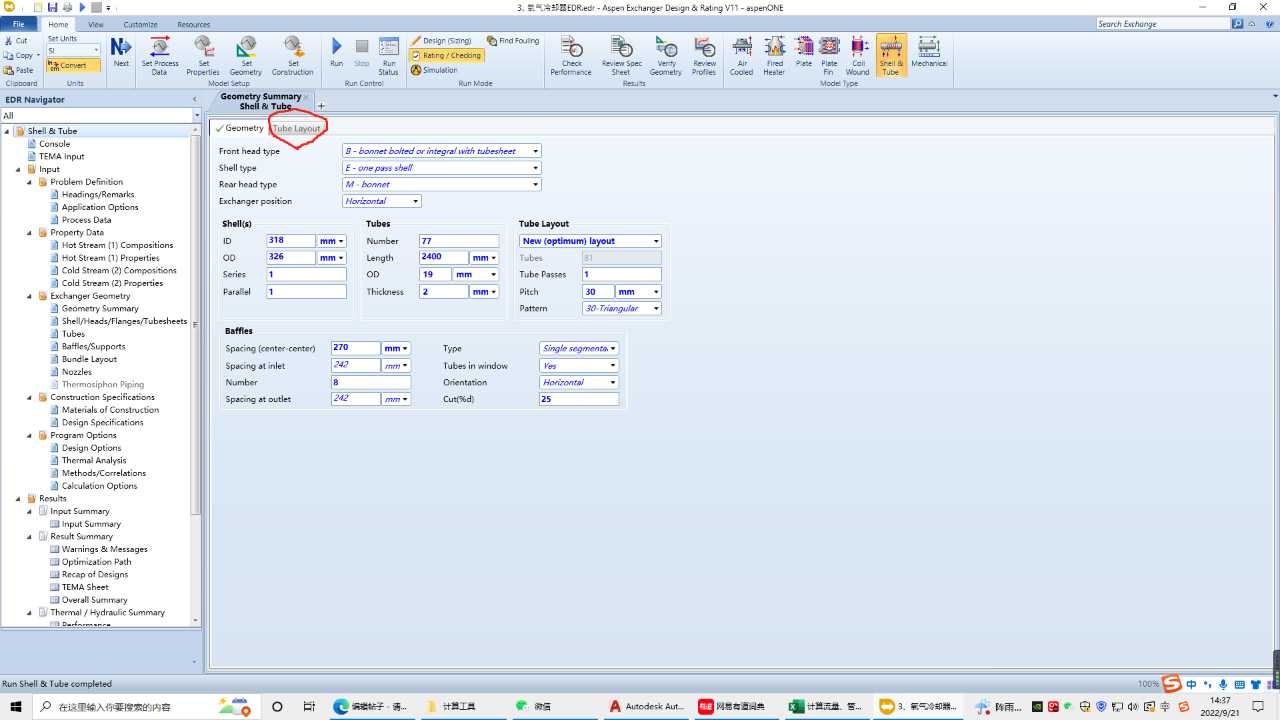Collapse the Exchanger Geometry tree node
The image size is (1280, 720).
(31, 296)
